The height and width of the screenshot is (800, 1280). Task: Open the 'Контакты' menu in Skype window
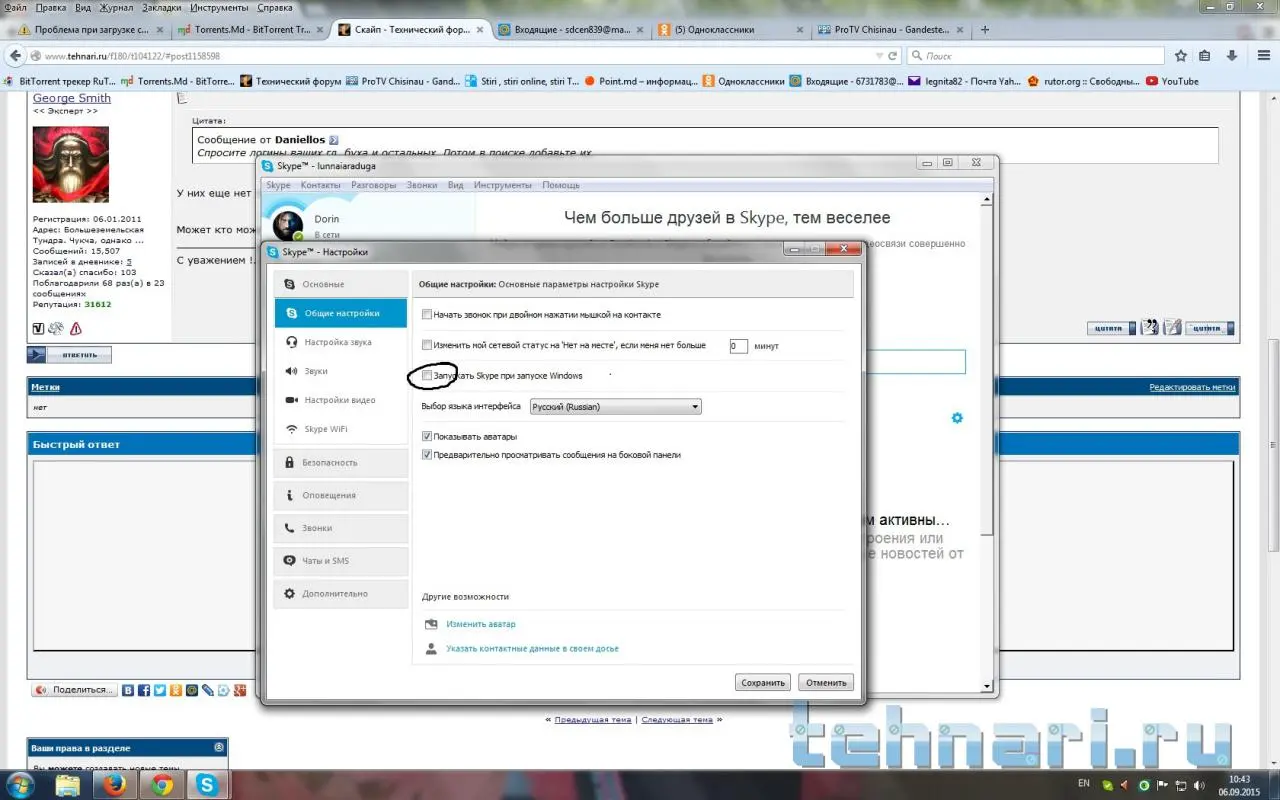coord(320,185)
